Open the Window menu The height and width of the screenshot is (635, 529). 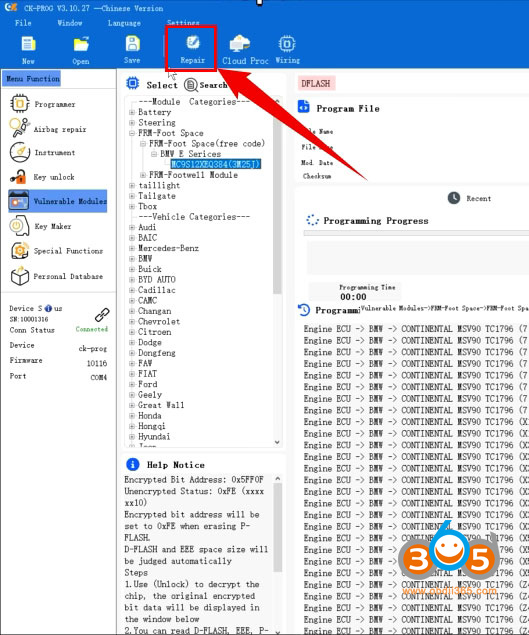[x=70, y=23]
